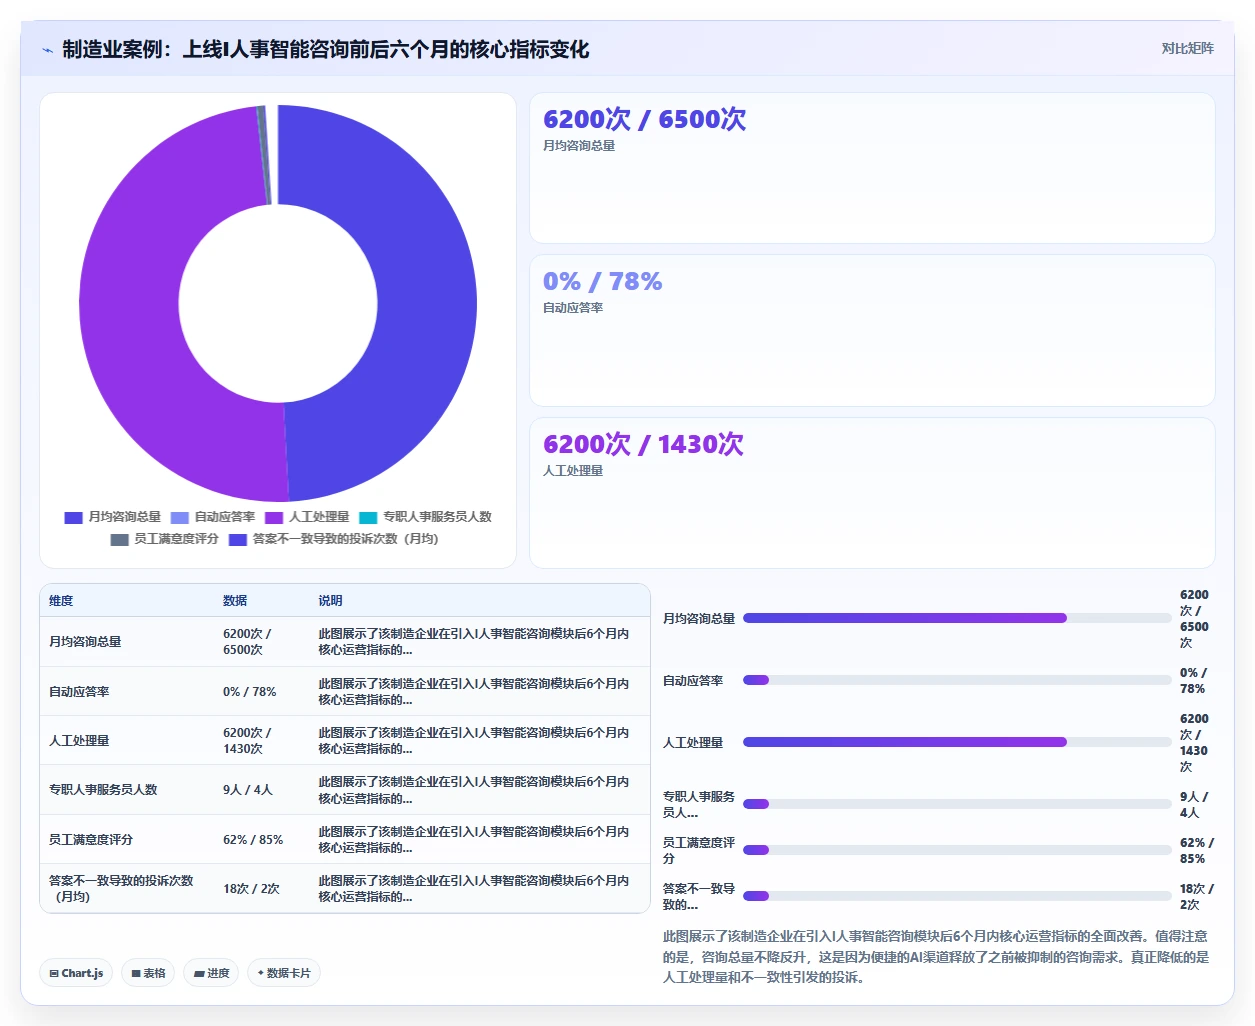Select table row label 专职人事服务人数
This screenshot has height=1026, width=1255.
coord(103,790)
